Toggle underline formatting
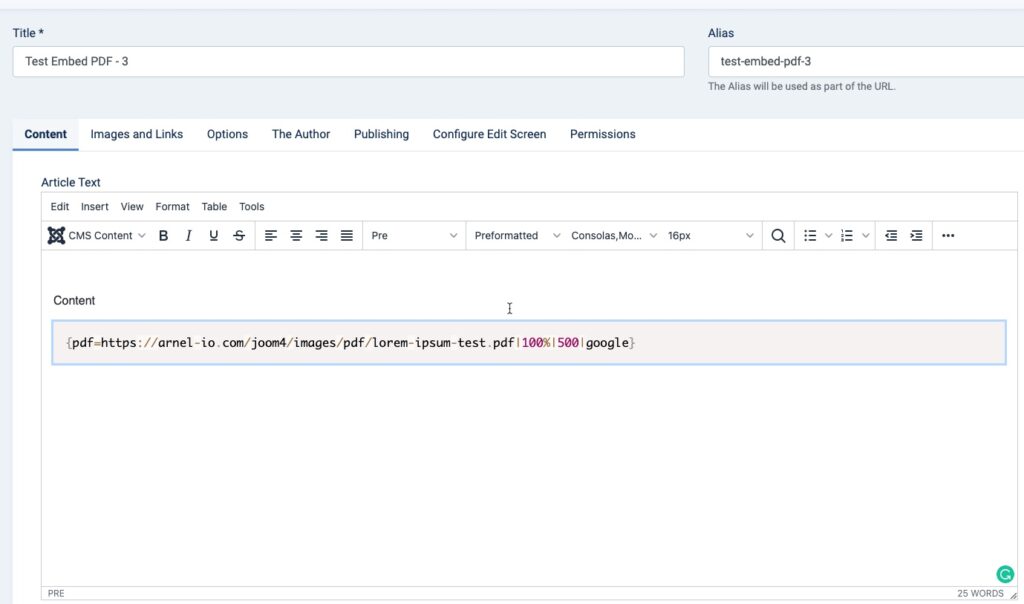1024x604 pixels. 214,236
